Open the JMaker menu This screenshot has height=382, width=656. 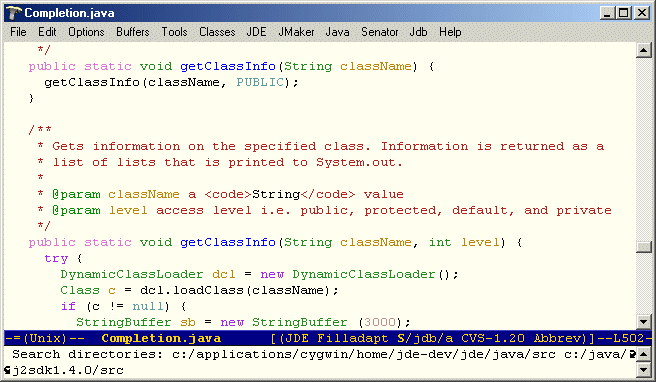click(x=296, y=32)
